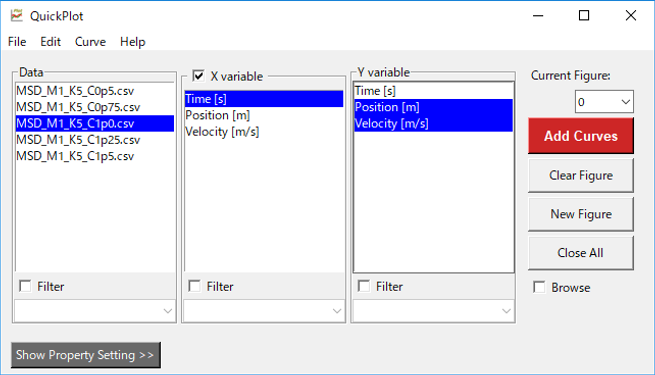Image resolution: width=655 pixels, height=375 pixels.
Task: Expand the X variable filter combo box
Action: 264,311
